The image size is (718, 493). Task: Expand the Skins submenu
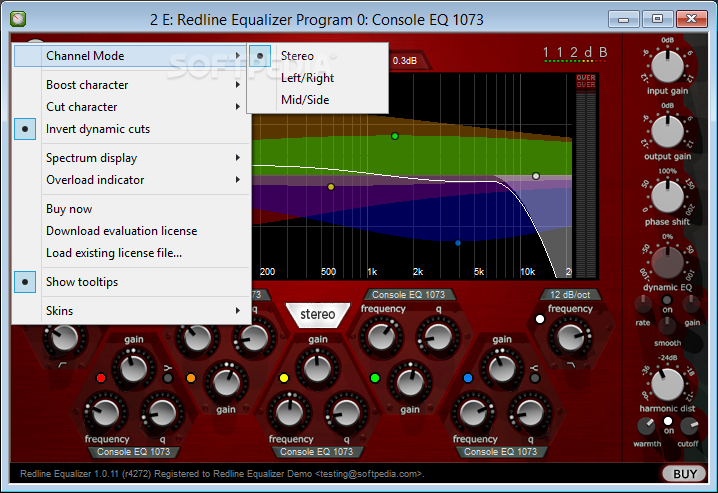131,311
